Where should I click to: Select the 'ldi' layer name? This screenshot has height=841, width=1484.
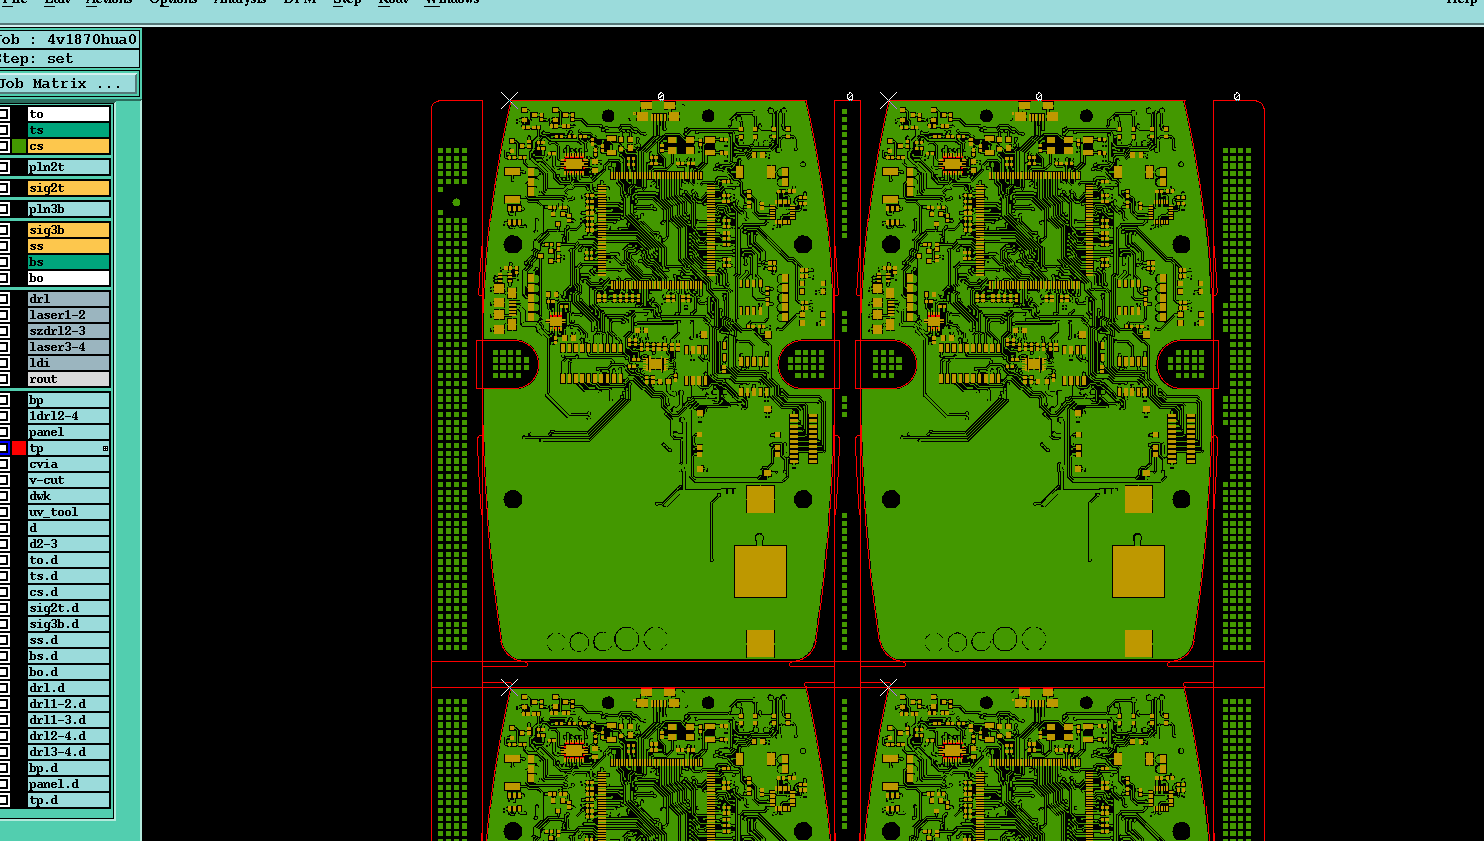coord(68,363)
